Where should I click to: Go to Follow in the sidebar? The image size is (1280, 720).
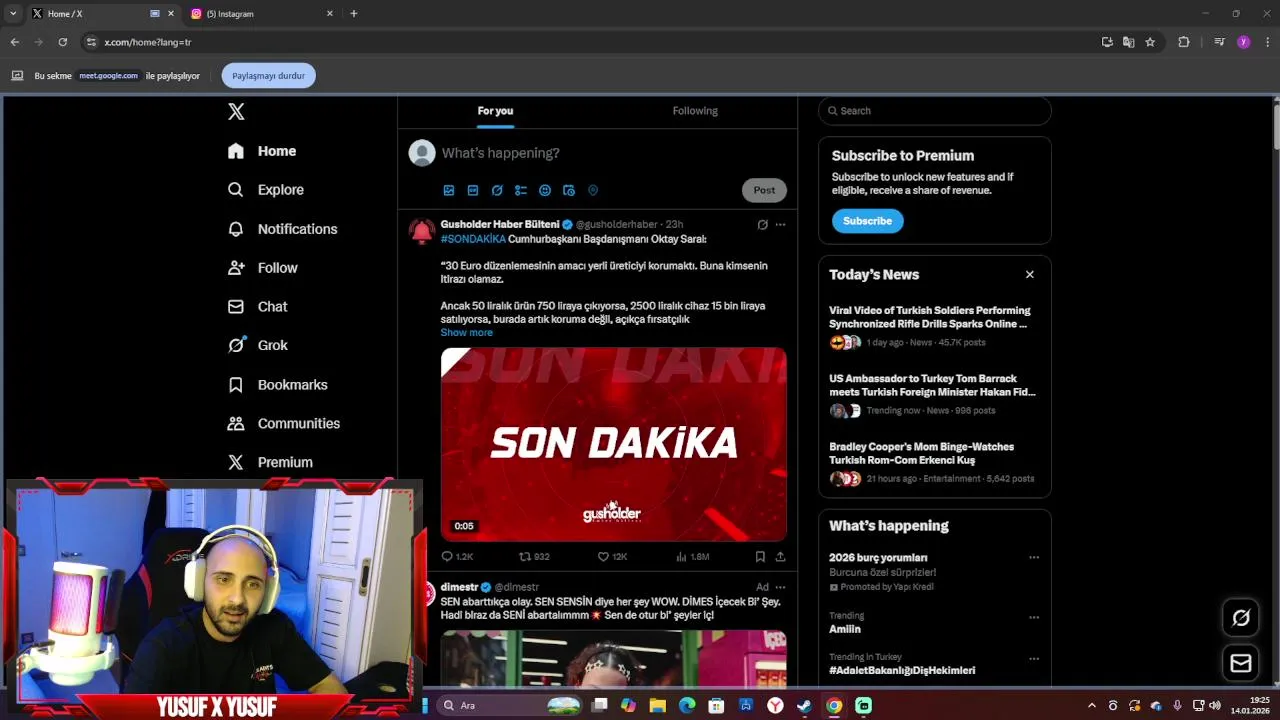point(263,268)
